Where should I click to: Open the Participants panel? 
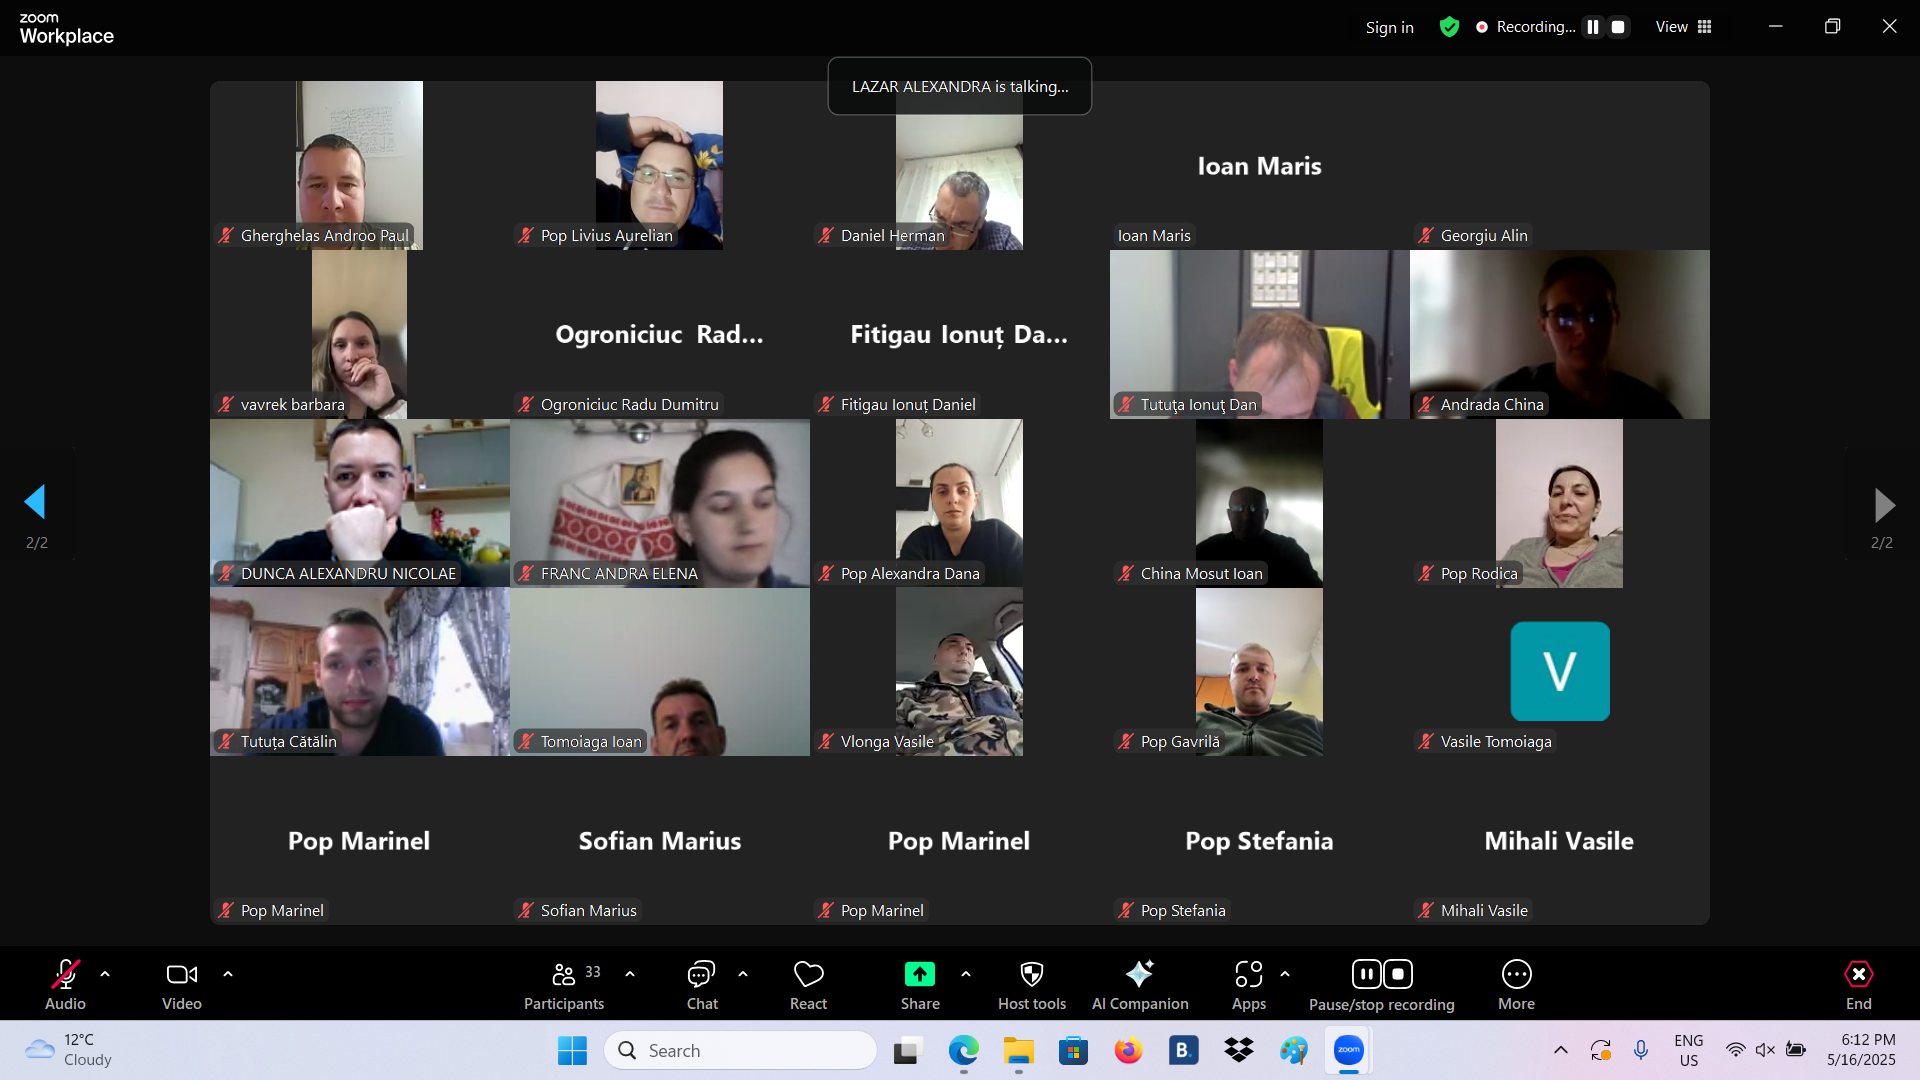pyautogui.click(x=564, y=985)
